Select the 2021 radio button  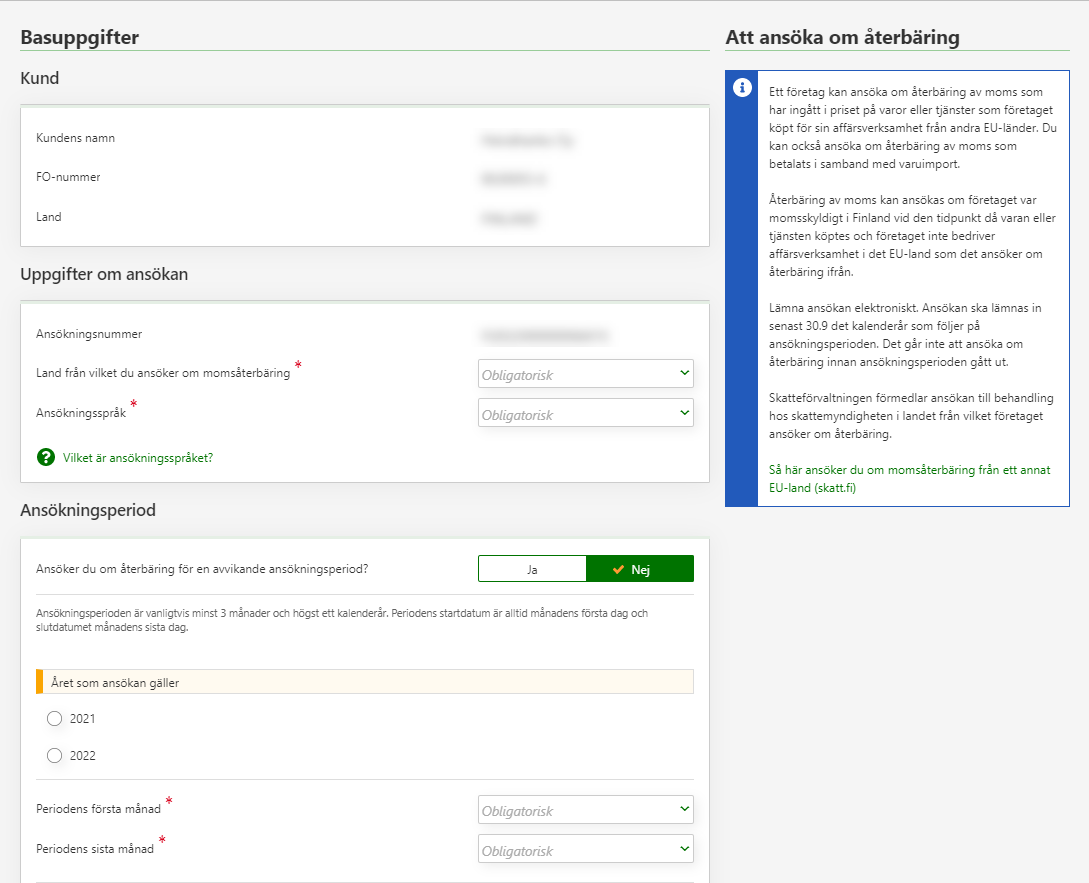[55, 718]
